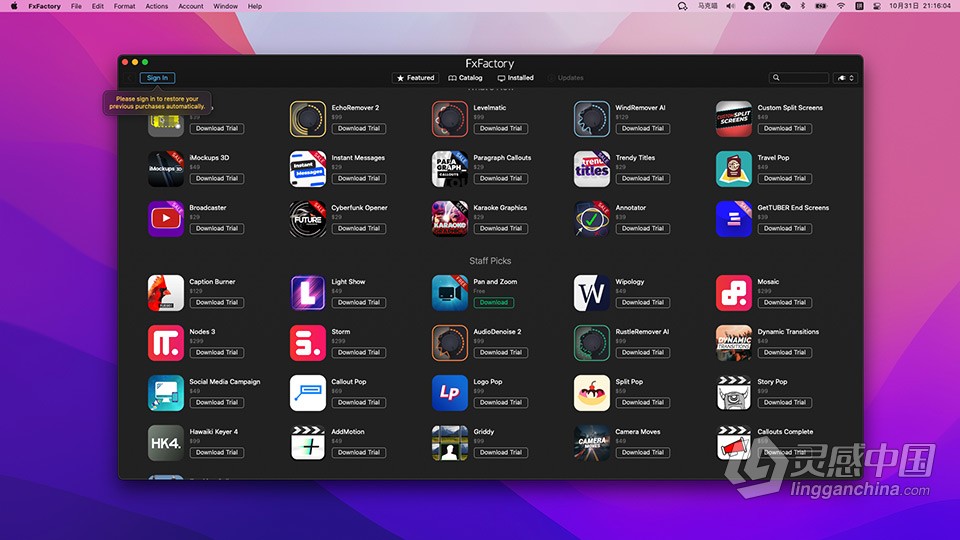Open the Updates tab
The width and height of the screenshot is (960, 540).
tap(566, 78)
